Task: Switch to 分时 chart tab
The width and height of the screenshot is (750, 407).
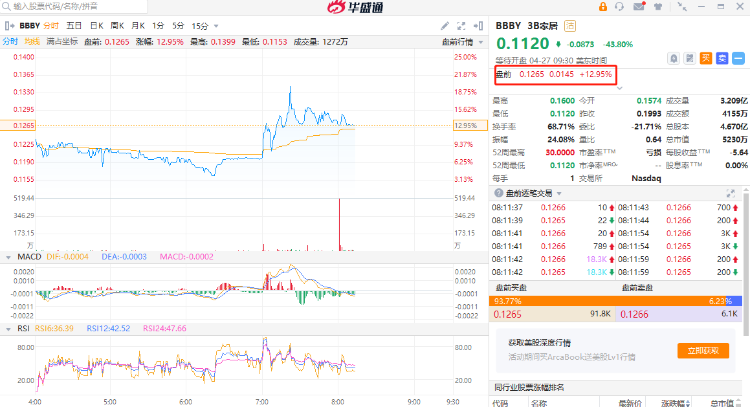Action: 51,26
